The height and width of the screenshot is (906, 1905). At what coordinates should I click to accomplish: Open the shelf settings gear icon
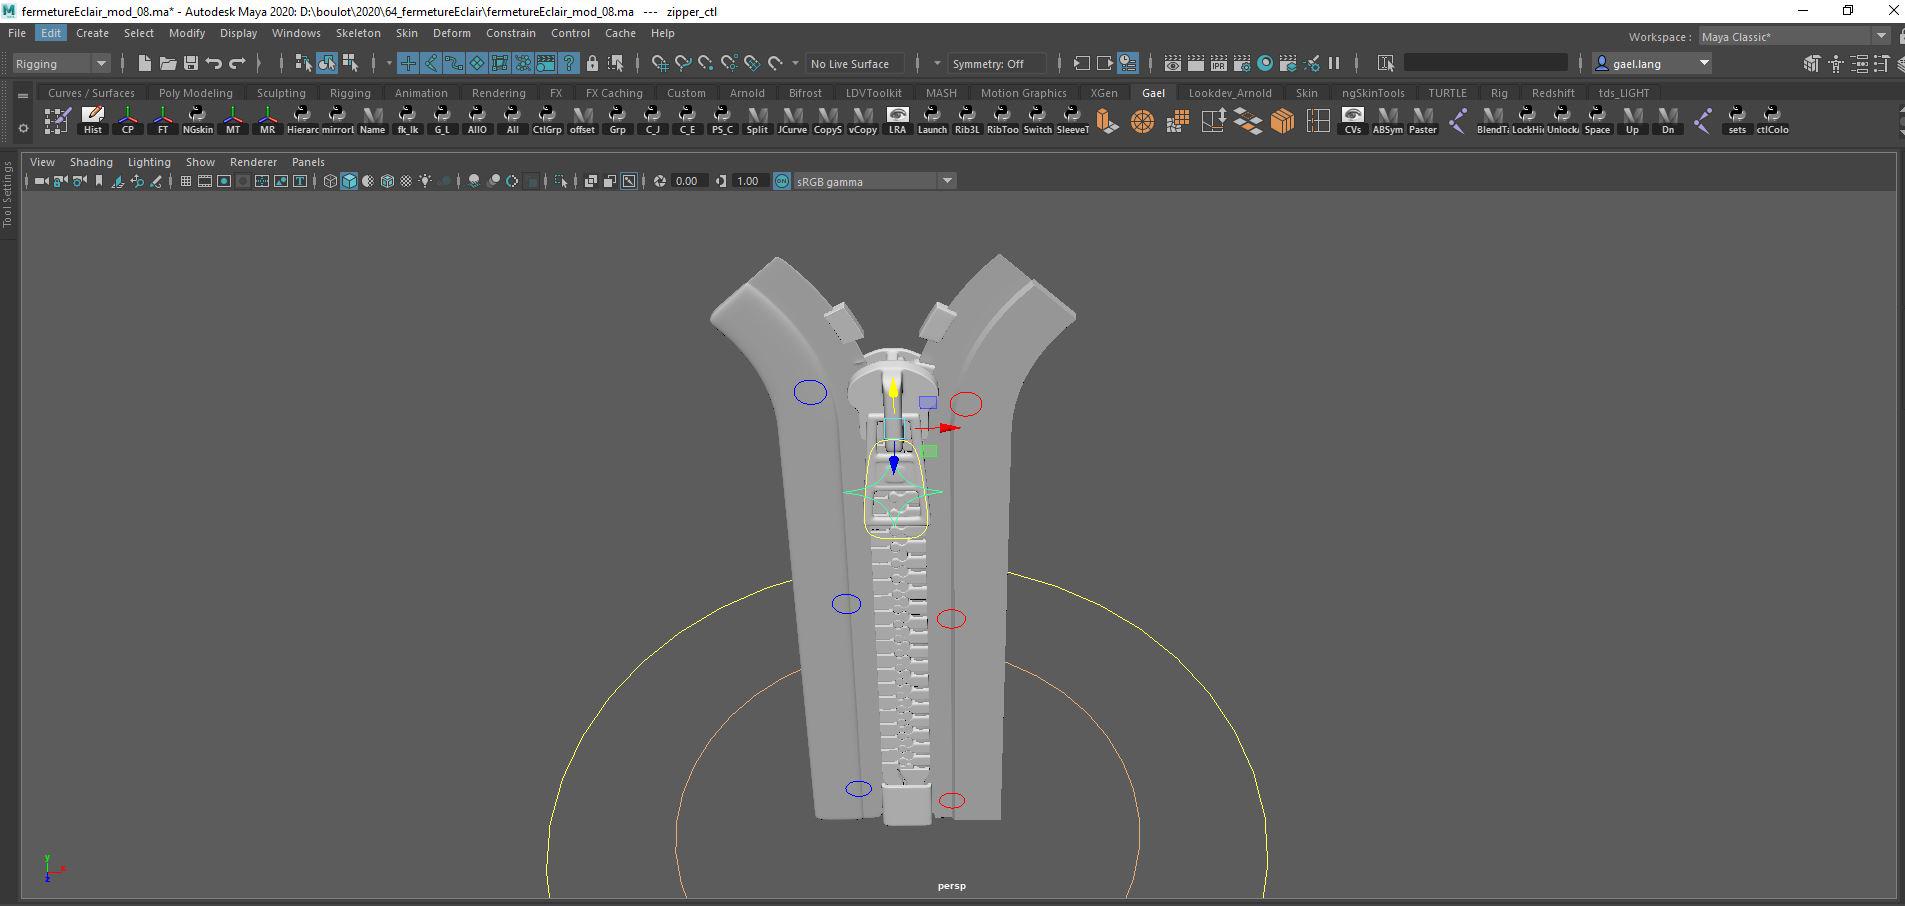(x=23, y=128)
